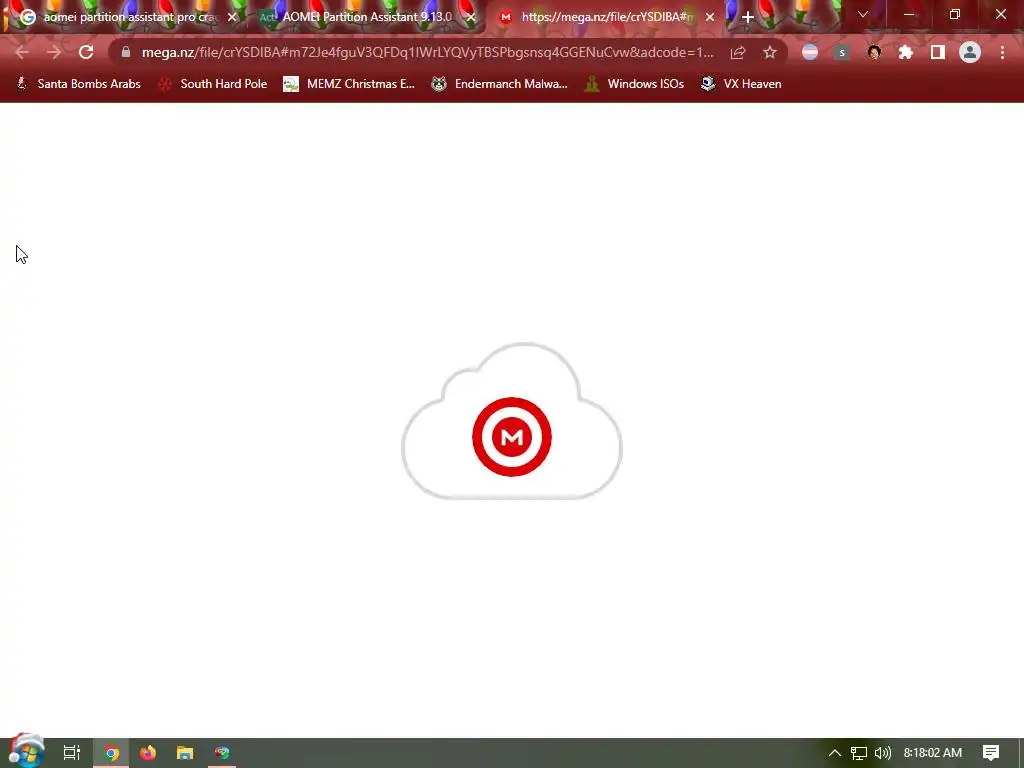Click the MEGA logo in the cloud

pos(512,437)
